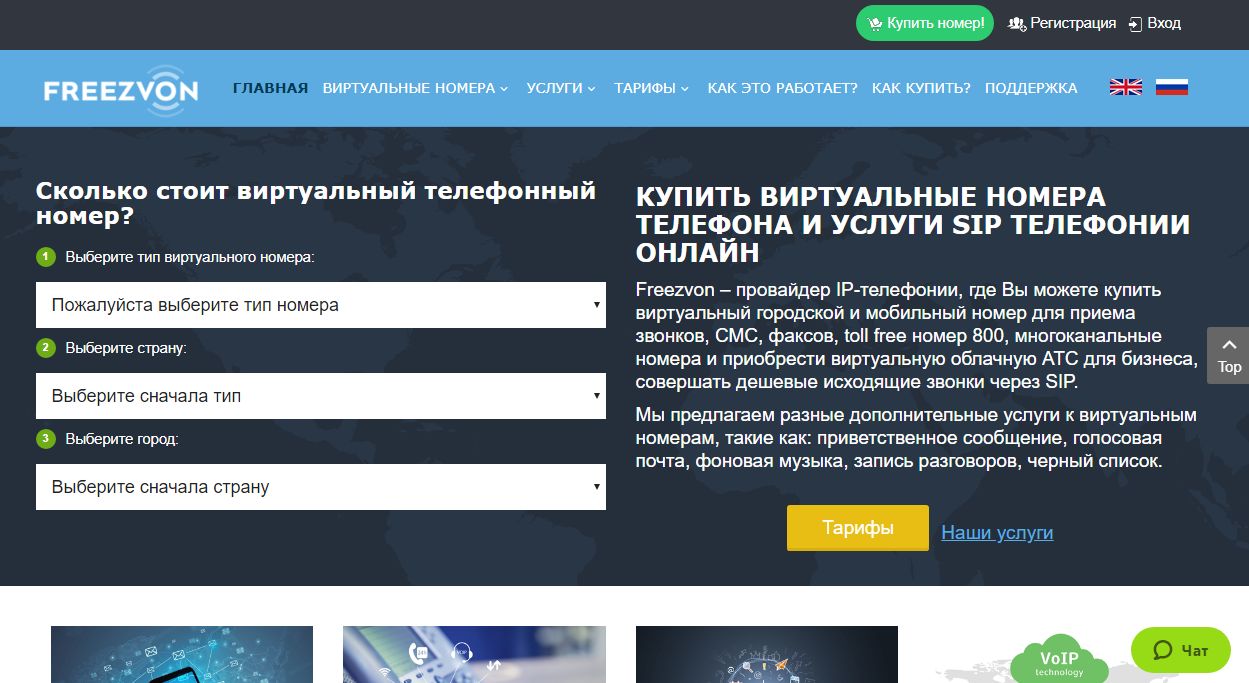The image size is (1249, 683).
Task: Click the Top scroll-up arrow button
Action: click(x=1228, y=355)
